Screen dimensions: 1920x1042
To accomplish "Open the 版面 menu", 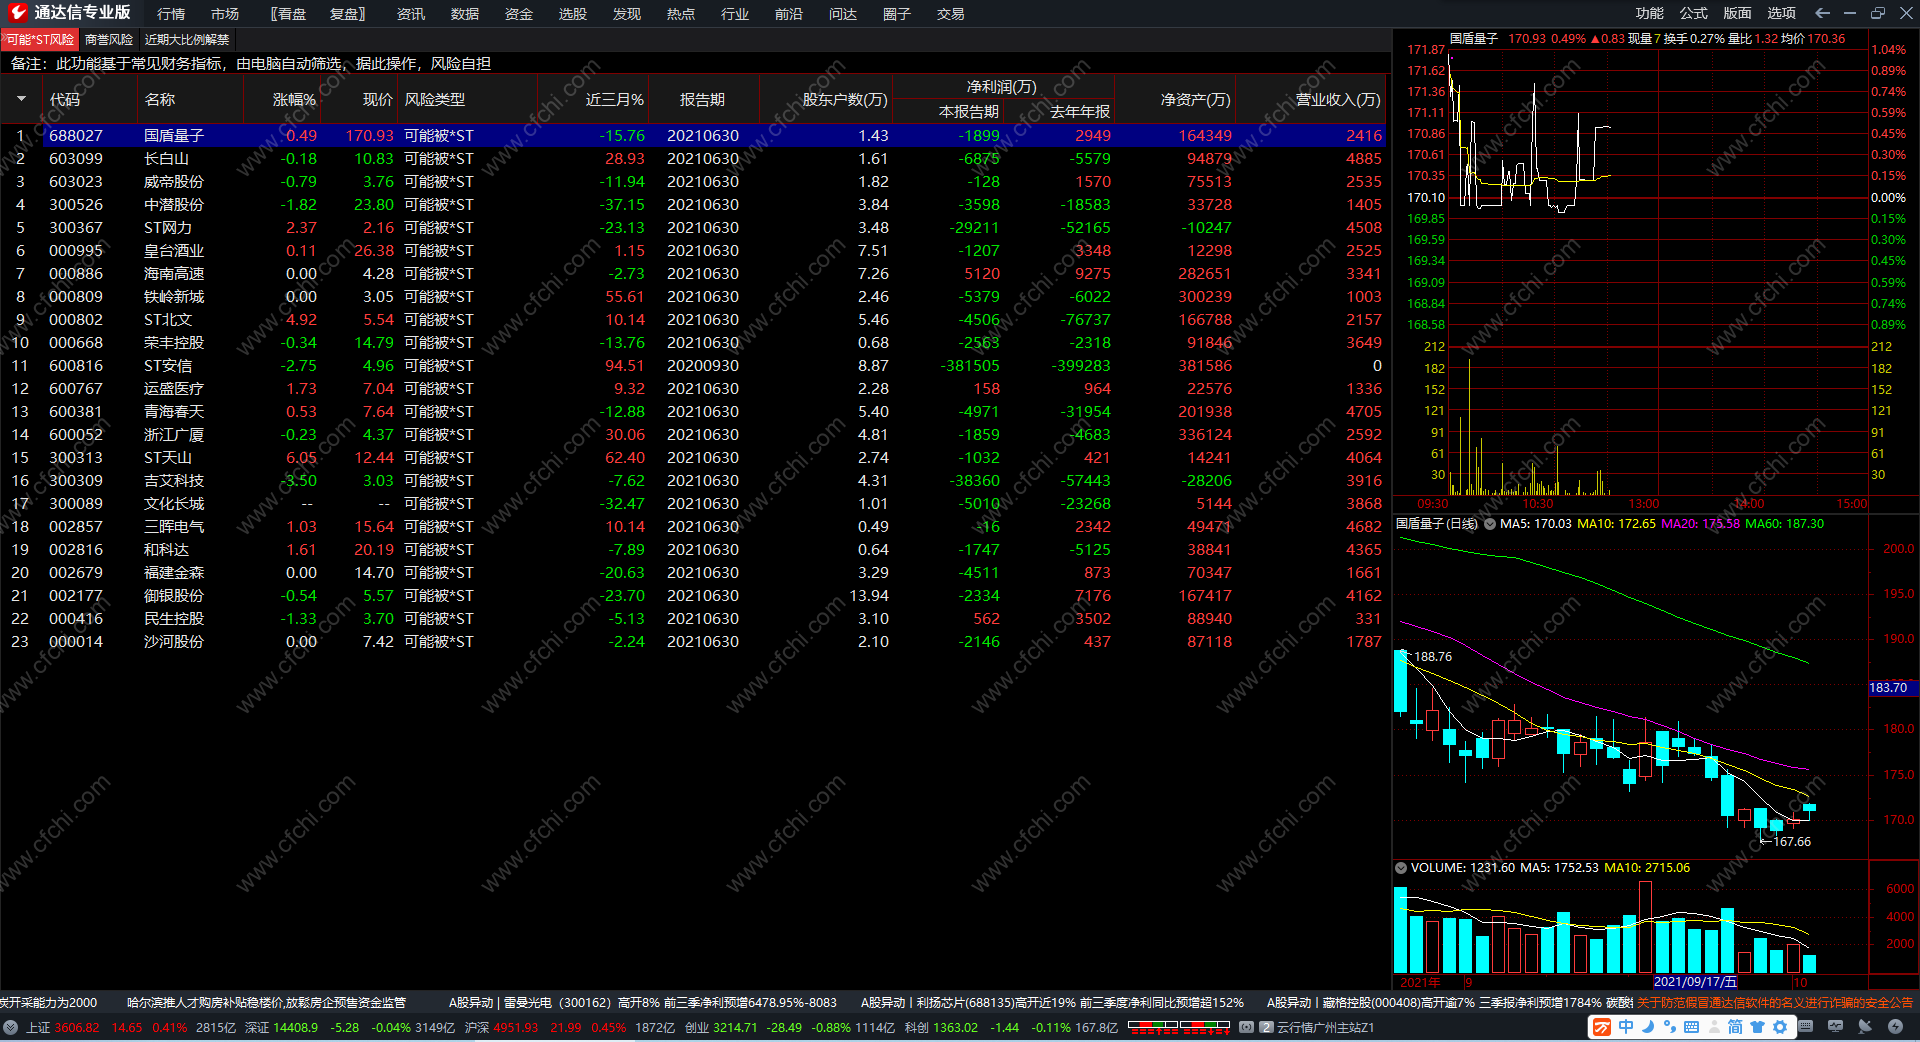I will click(x=1738, y=13).
